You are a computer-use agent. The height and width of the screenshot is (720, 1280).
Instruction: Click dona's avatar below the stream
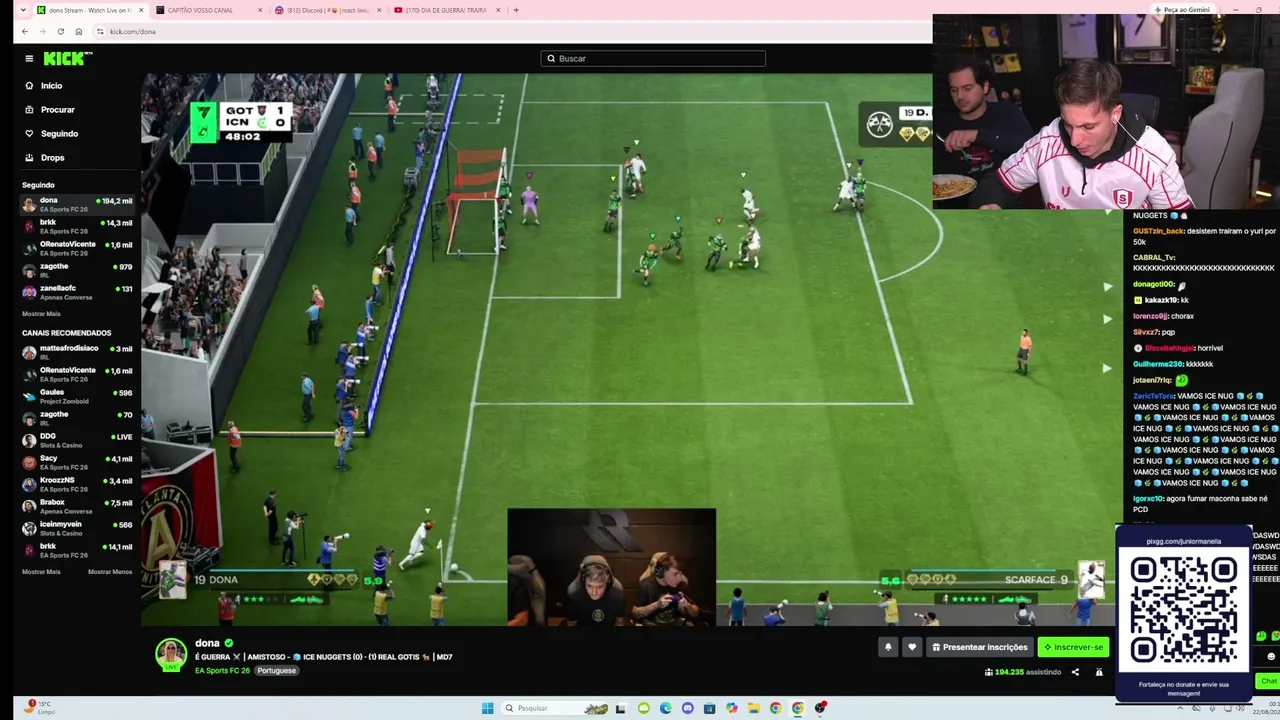171,654
